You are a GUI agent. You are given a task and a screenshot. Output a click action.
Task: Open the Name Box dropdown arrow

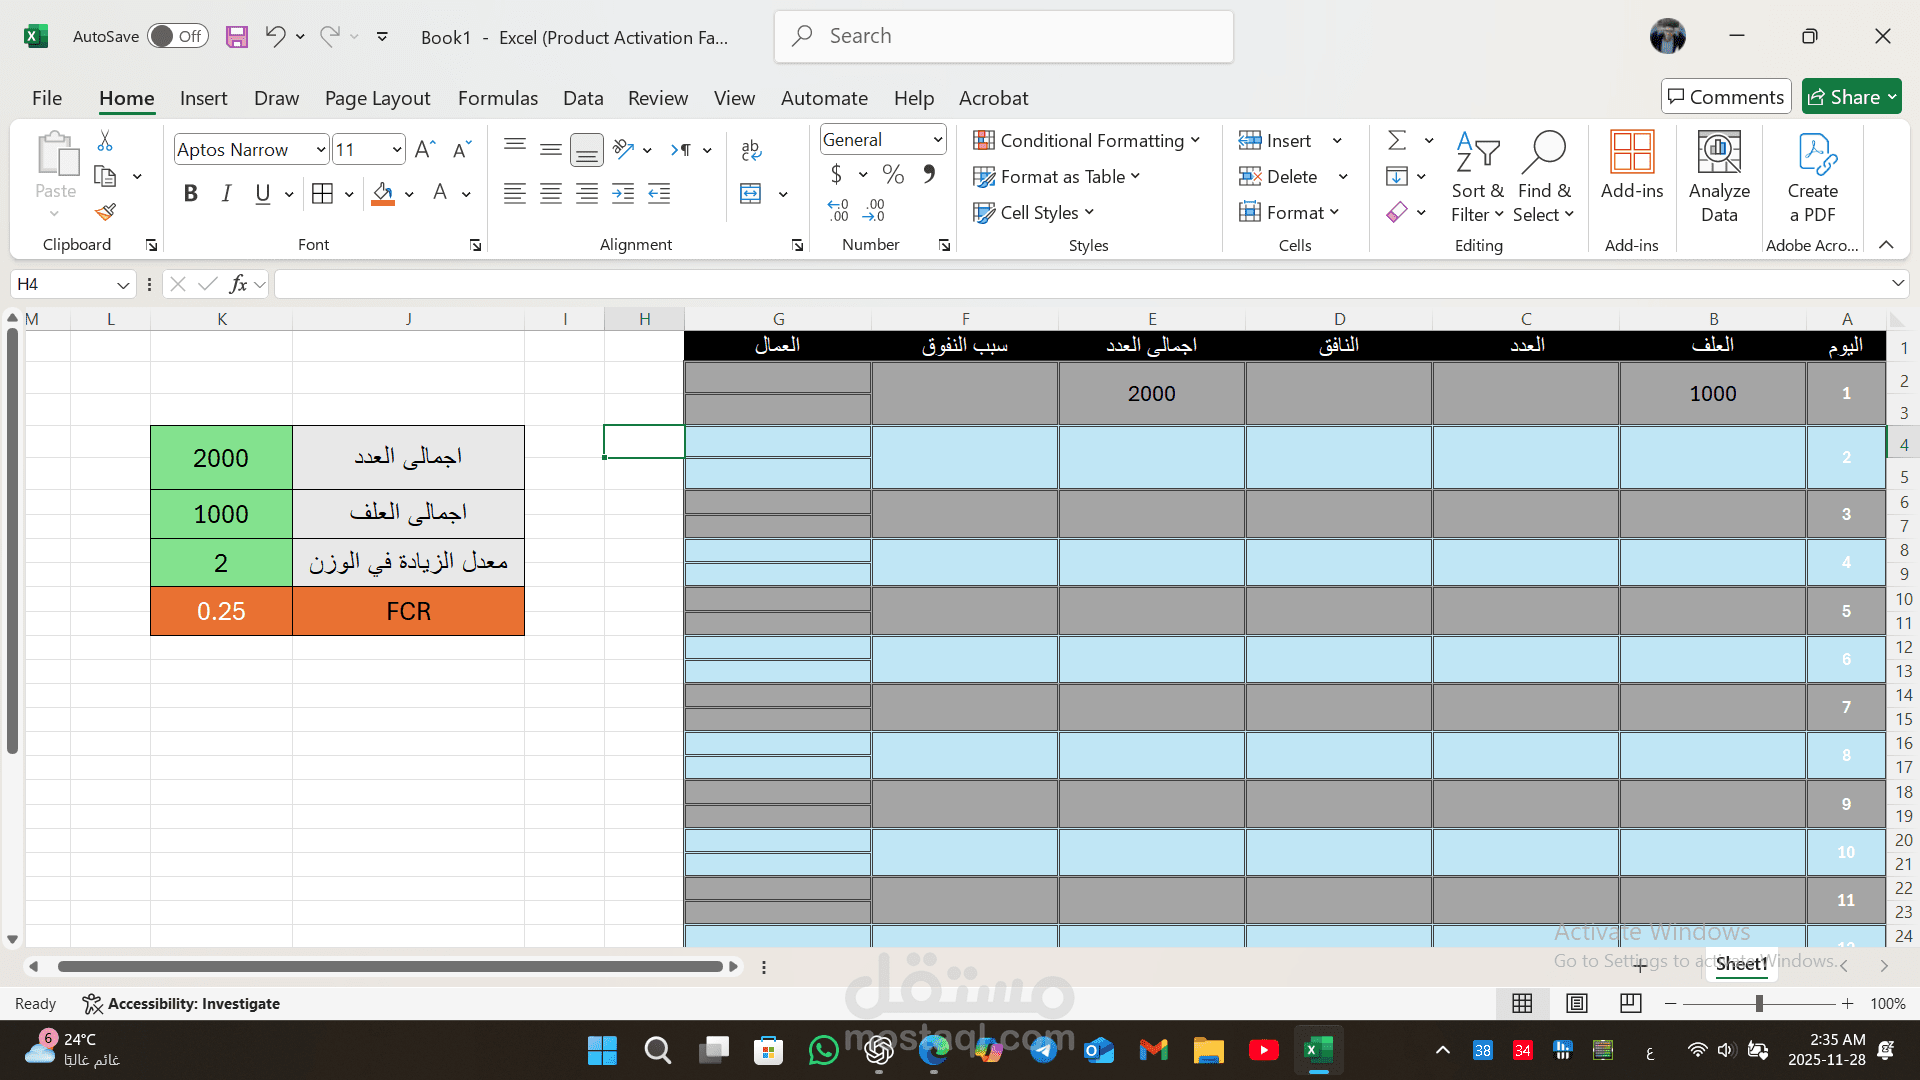pos(123,285)
